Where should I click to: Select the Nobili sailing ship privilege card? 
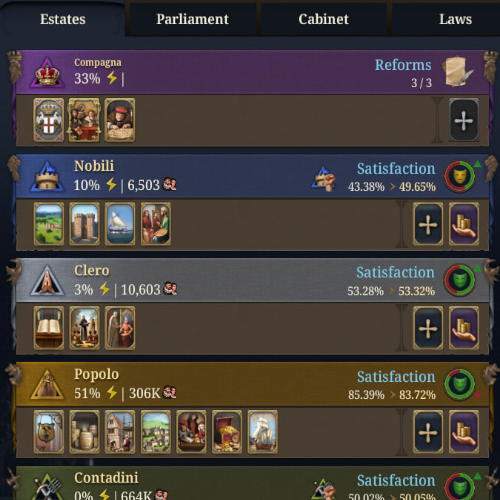pos(120,224)
